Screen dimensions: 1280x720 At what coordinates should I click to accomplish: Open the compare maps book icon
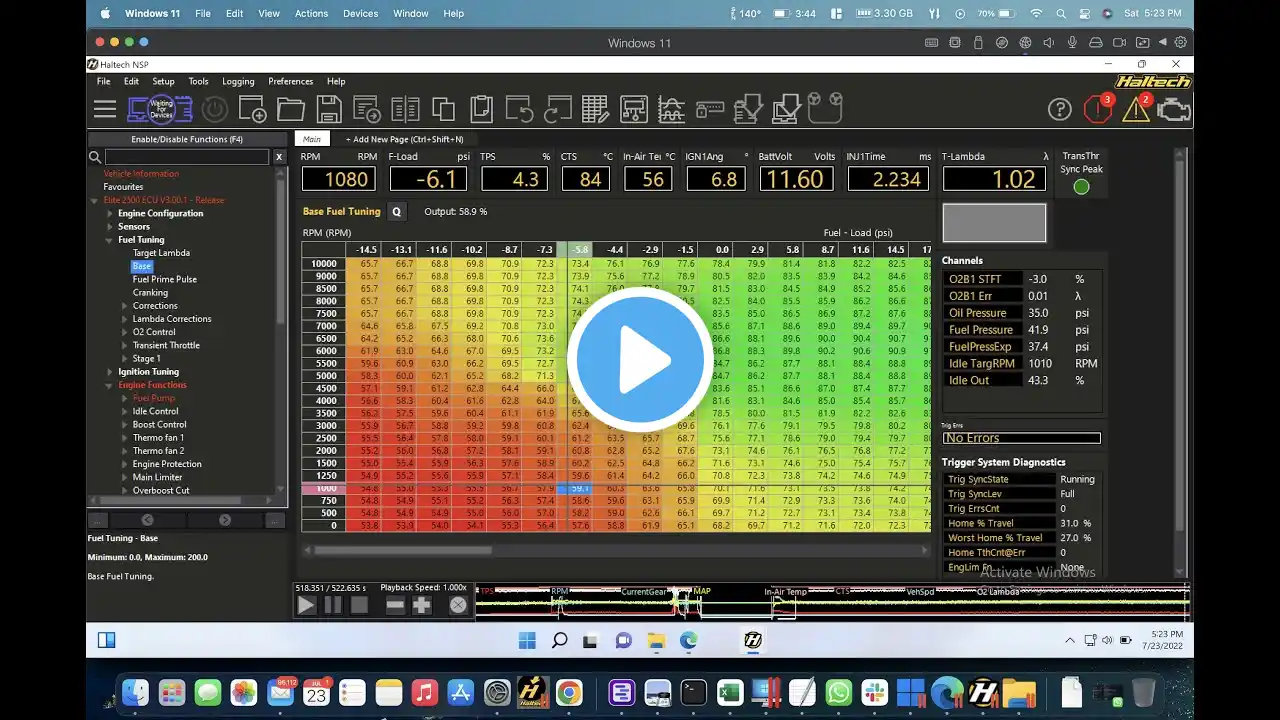click(405, 109)
